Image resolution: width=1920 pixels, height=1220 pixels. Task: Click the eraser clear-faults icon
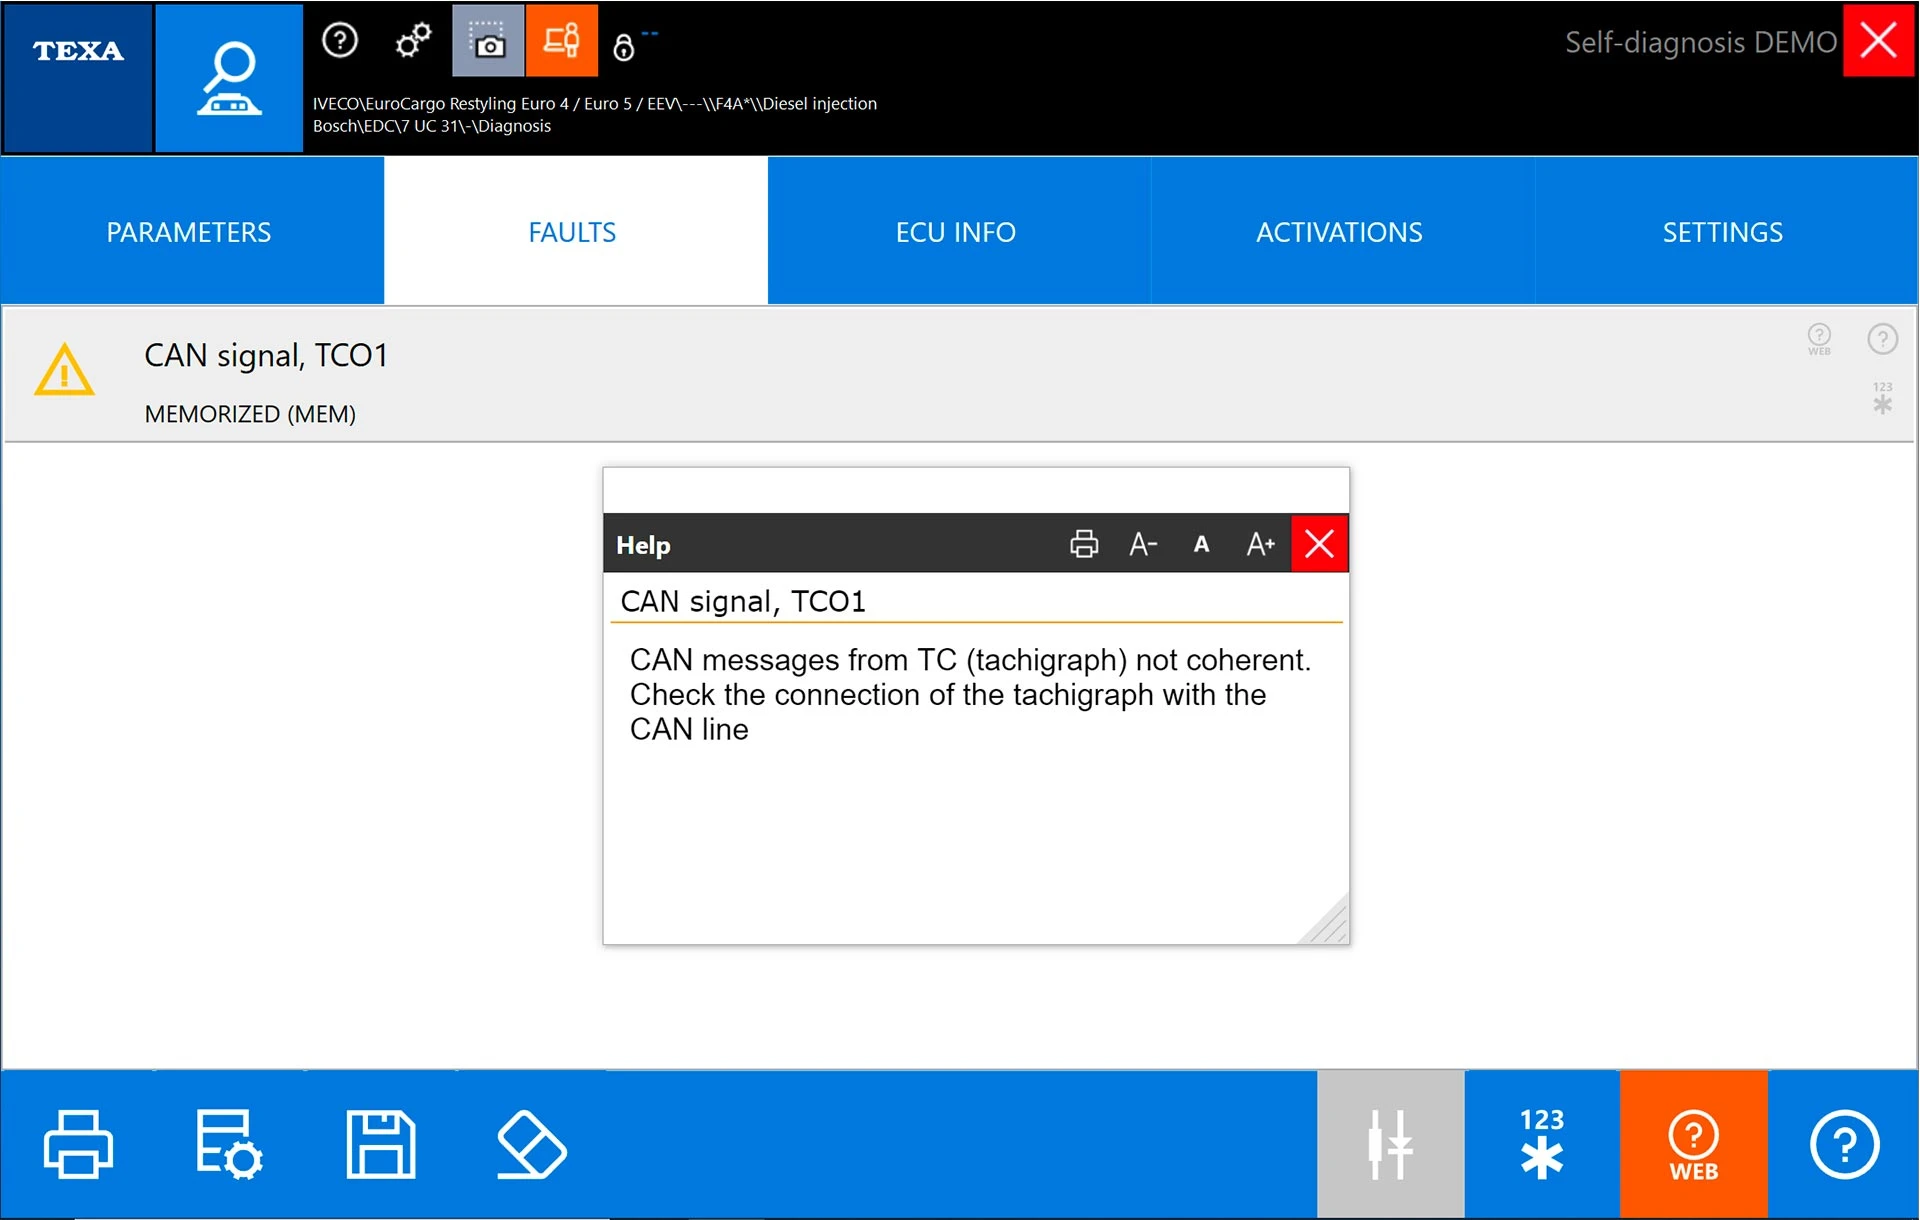(531, 1144)
